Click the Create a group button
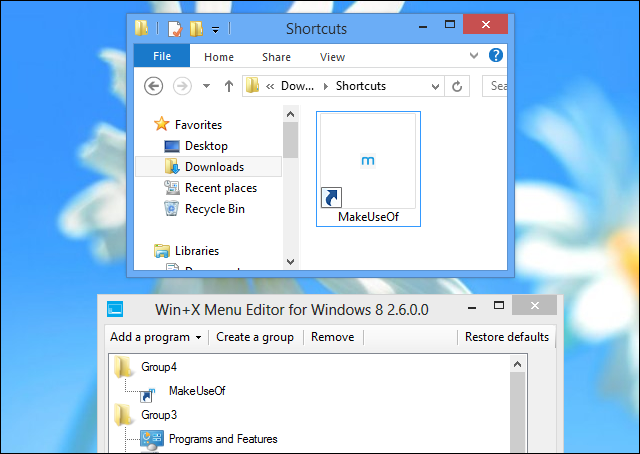640x454 pixels. click(x=255, y=337)
